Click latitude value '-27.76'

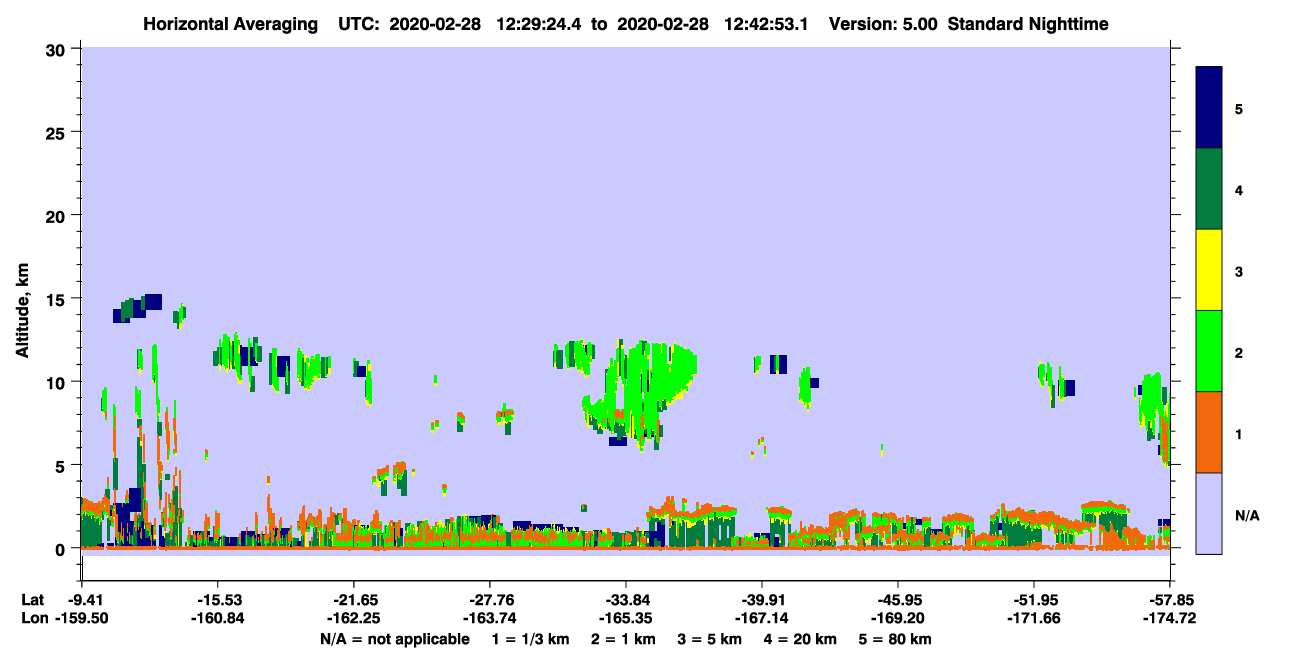pyautogui.click(x=490, y=599)
